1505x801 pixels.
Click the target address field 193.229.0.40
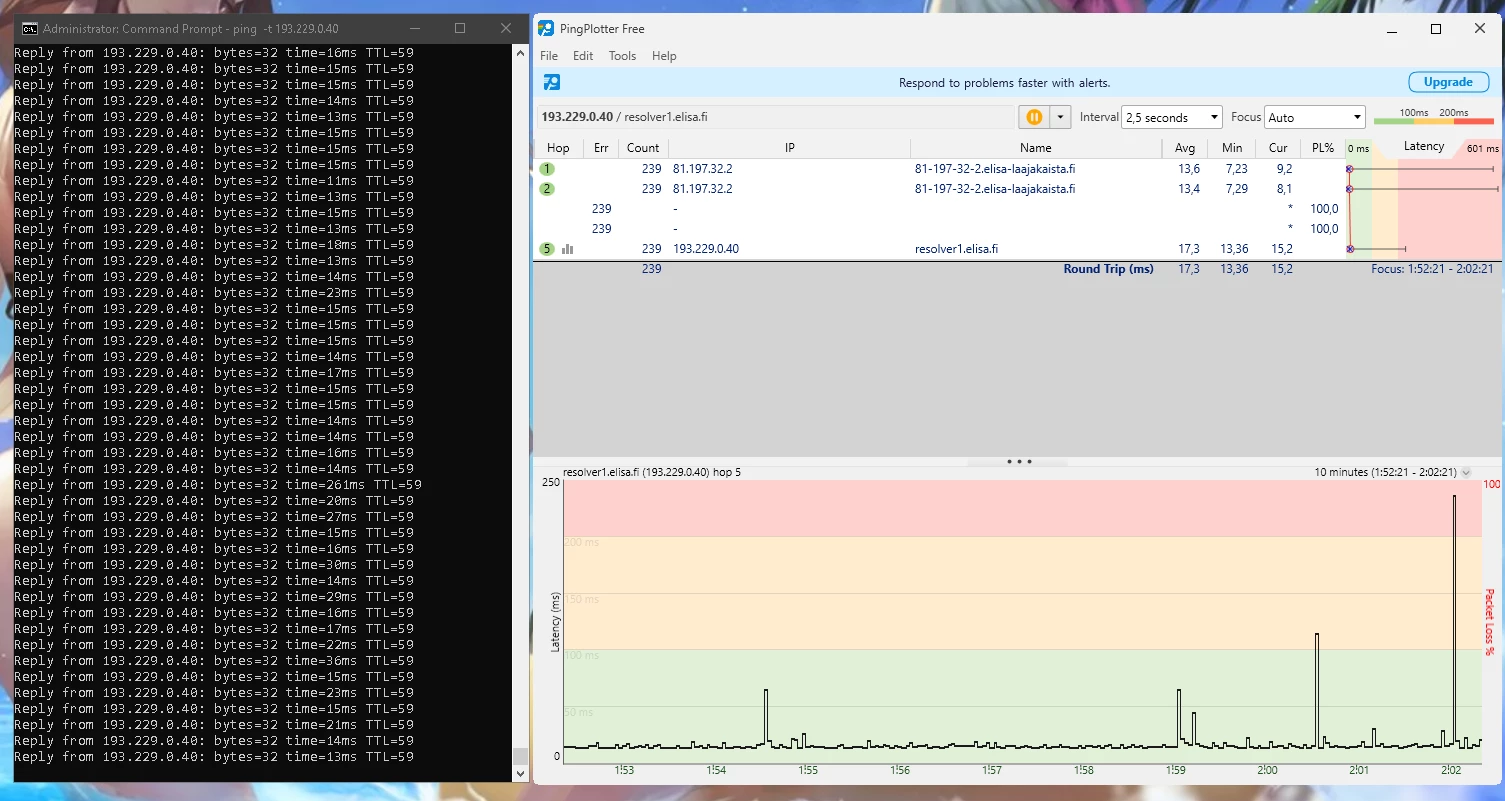[x=776, y=117]
